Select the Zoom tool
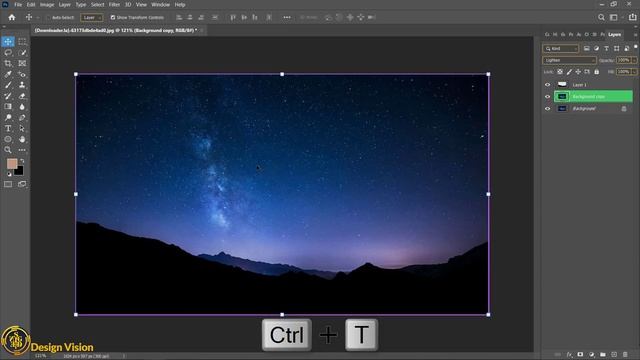The width and height of the screenshot is (640, 360). click(x=8, y=150)
